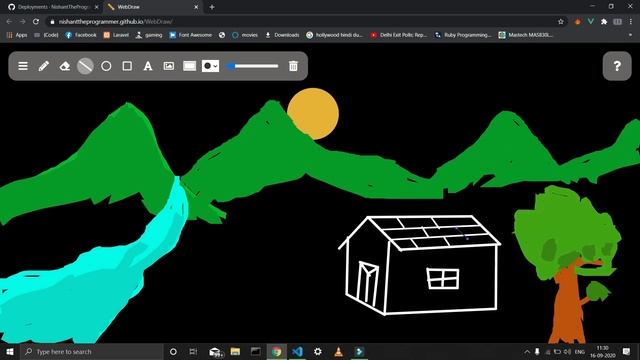Image resolution: width=640 pixels, height=360 pixels.
Task: Select the circle shape tool
Action: point(106,66)
